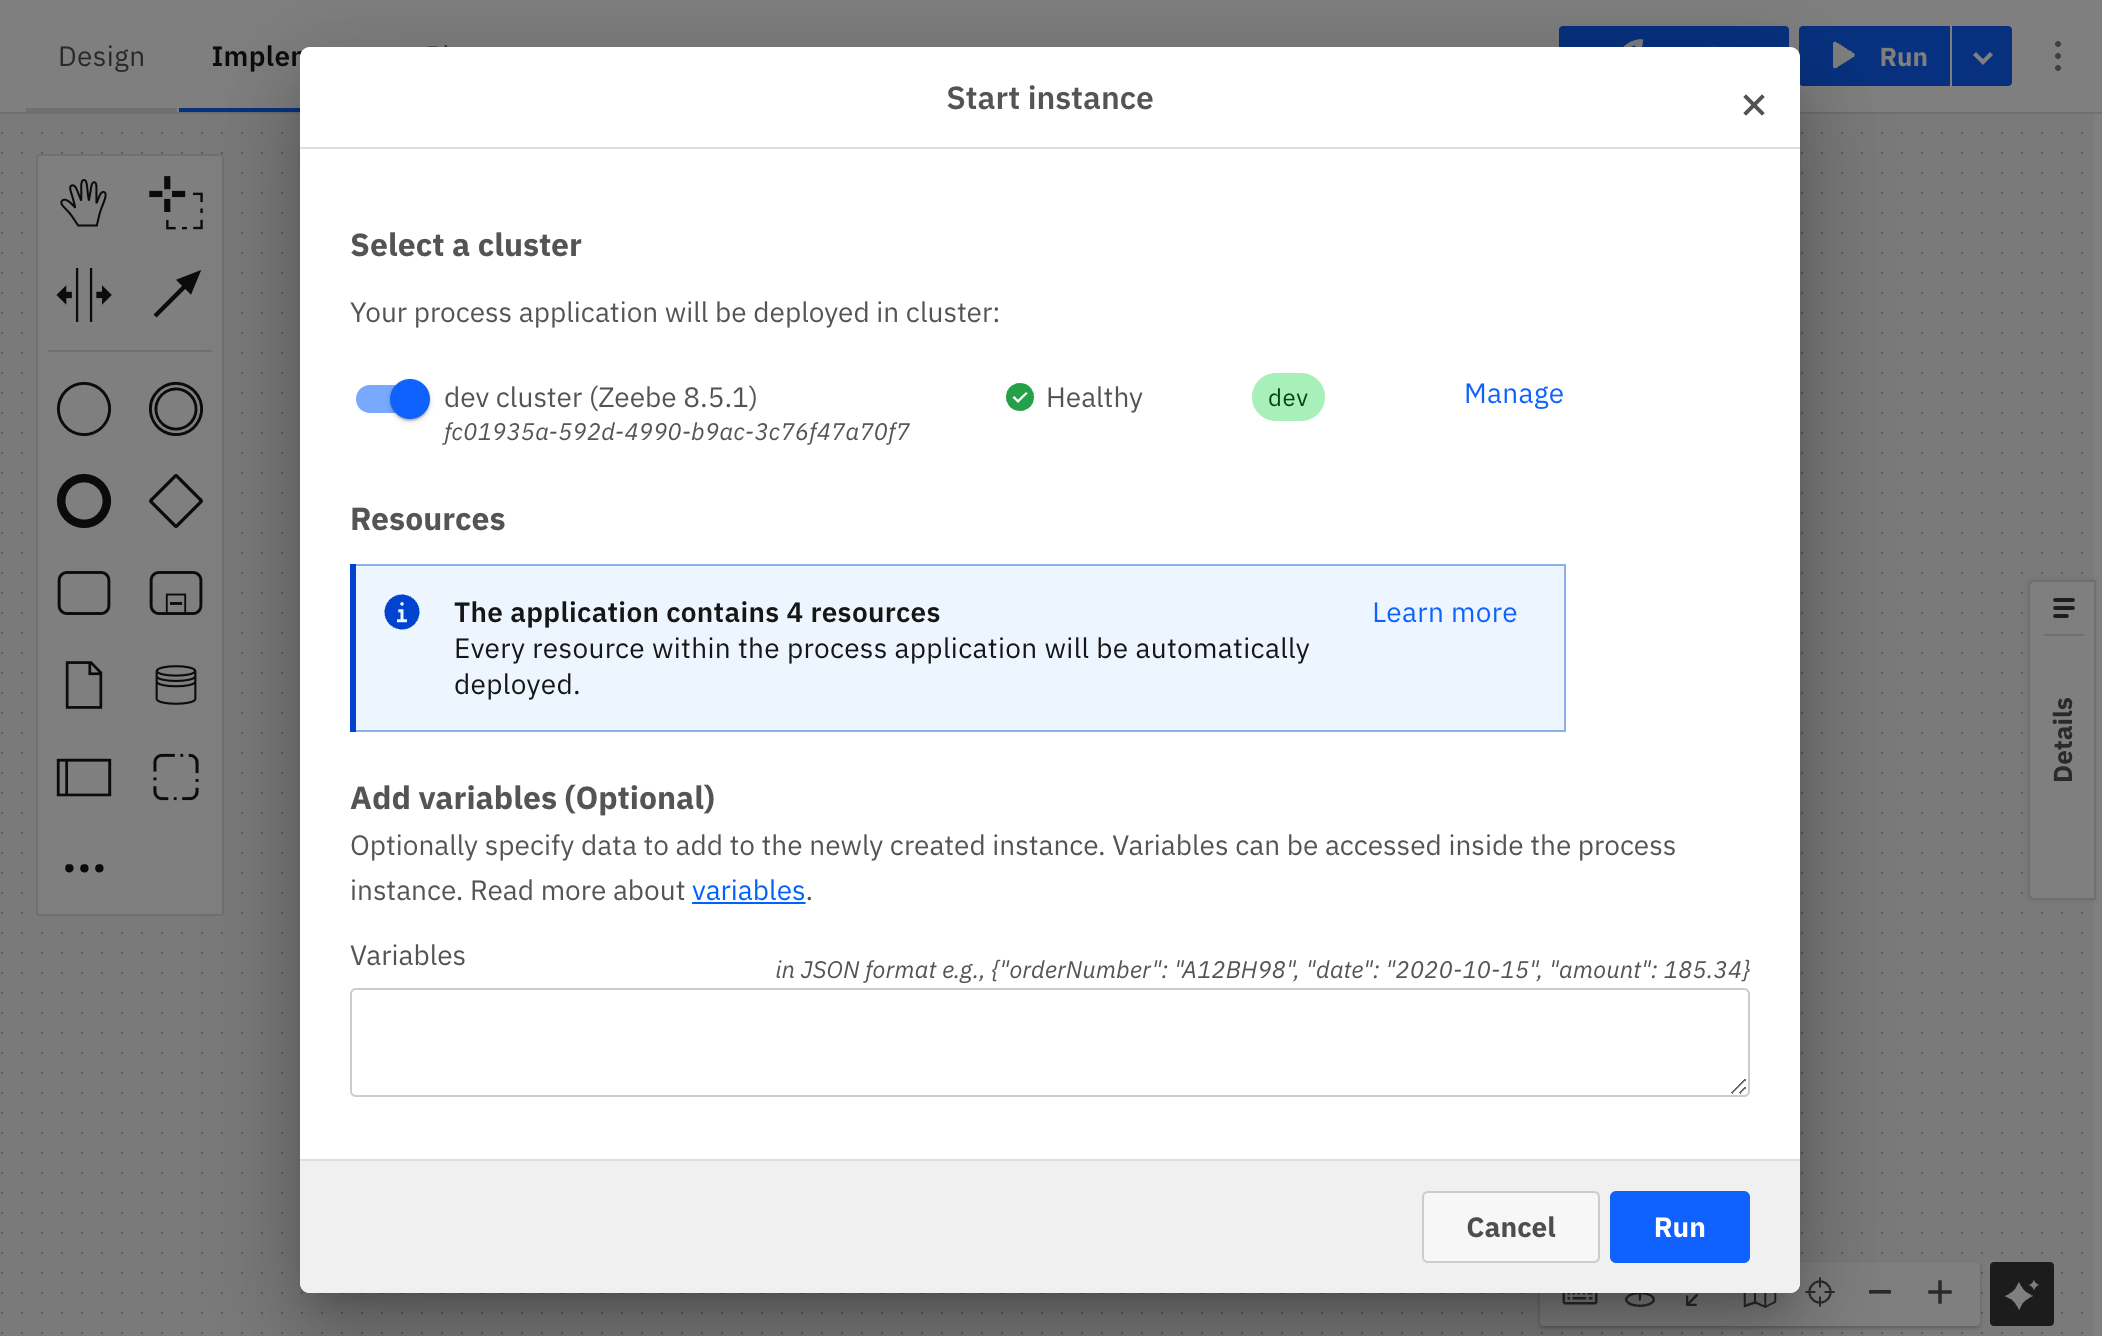Select the space tool
The image size is (2102, 1336).
pos(84,295)
